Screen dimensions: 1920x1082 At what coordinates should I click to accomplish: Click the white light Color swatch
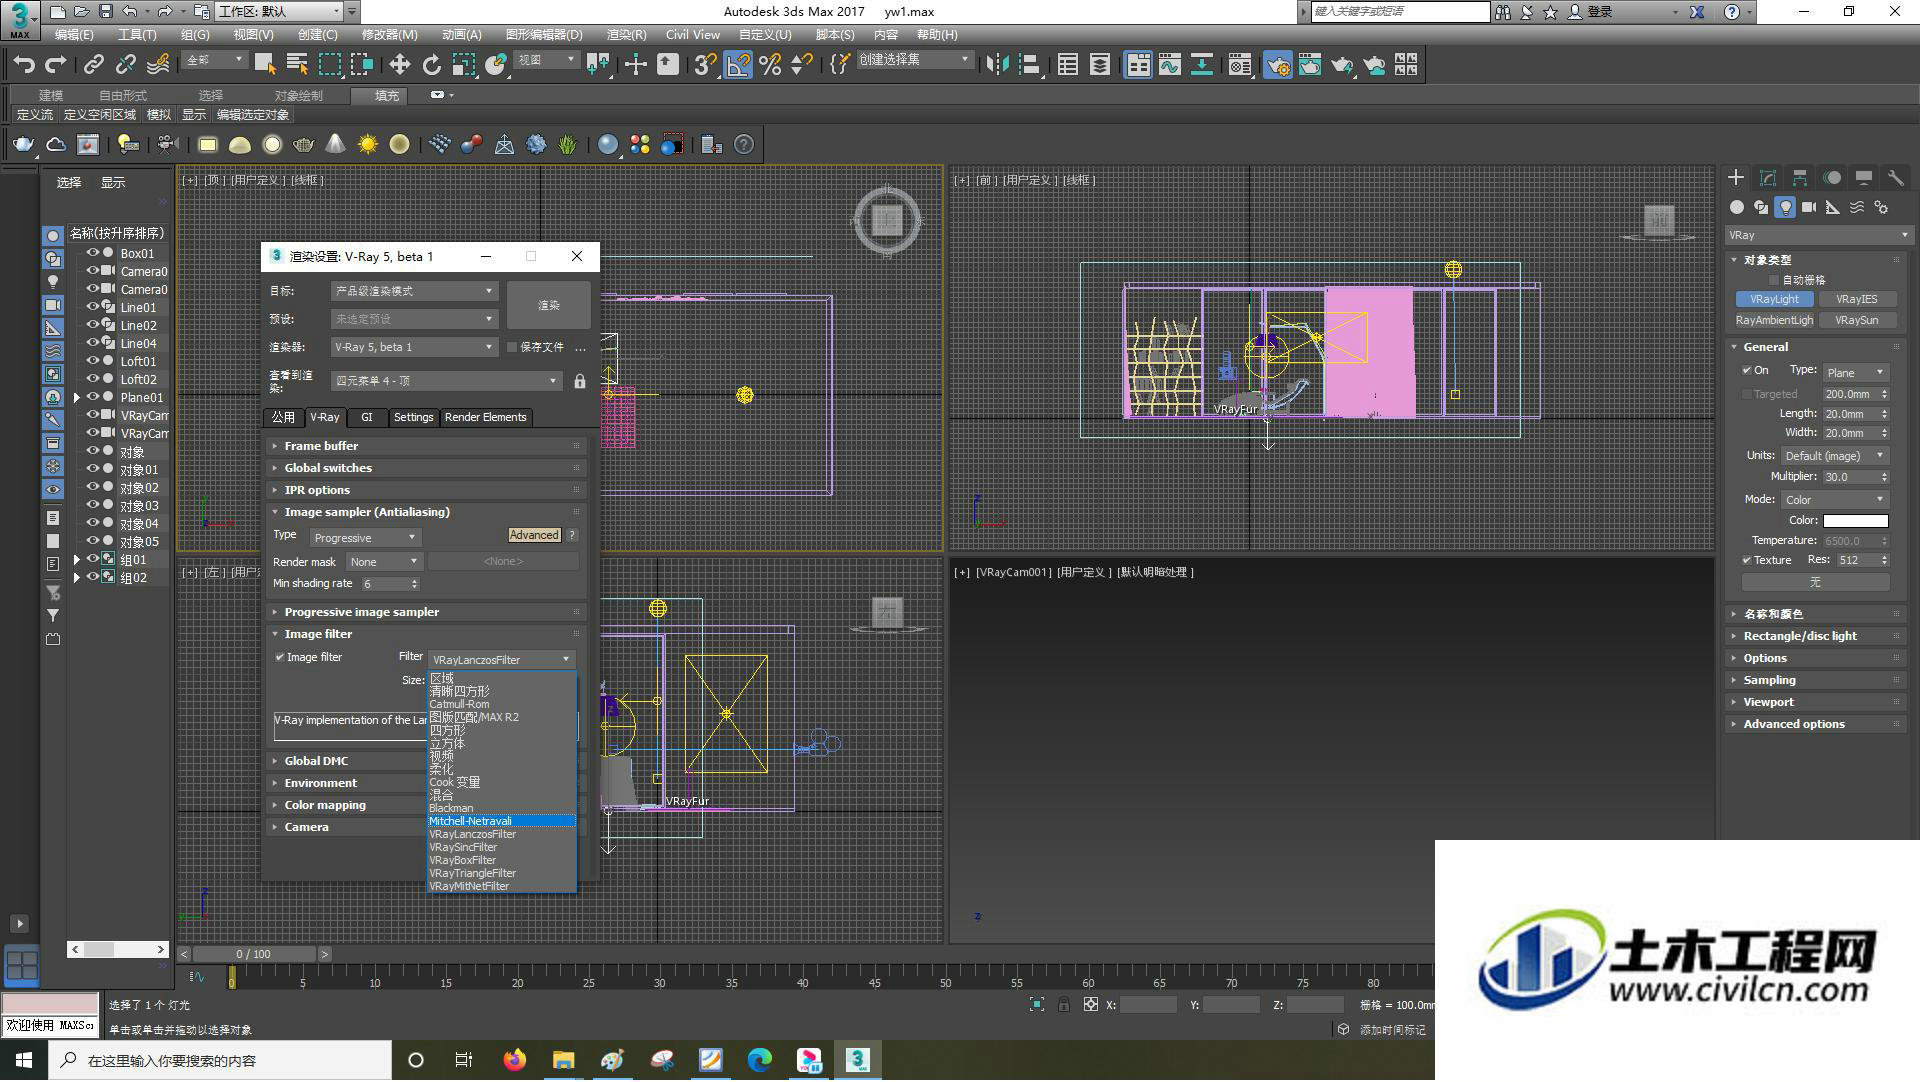[1855, 521]
